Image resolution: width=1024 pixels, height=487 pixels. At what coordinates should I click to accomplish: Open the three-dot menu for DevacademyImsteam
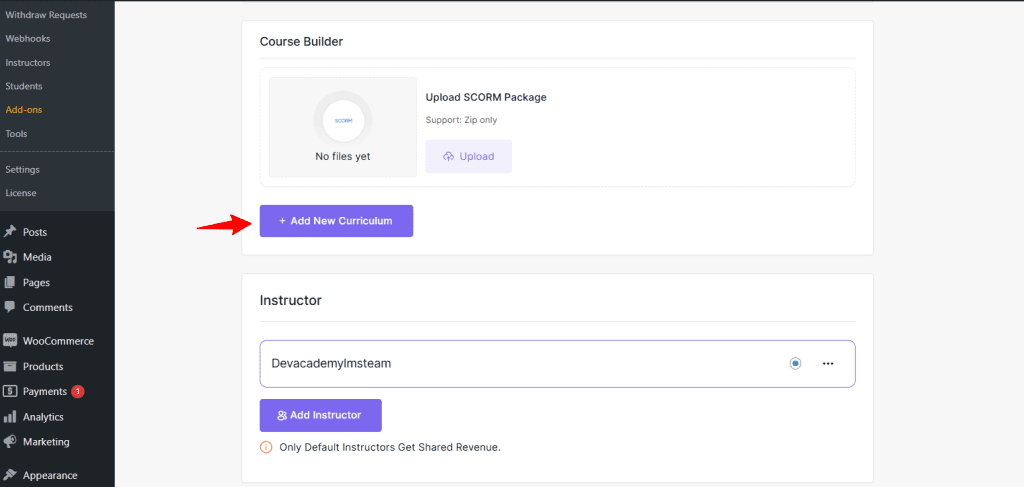pos(828,364)
